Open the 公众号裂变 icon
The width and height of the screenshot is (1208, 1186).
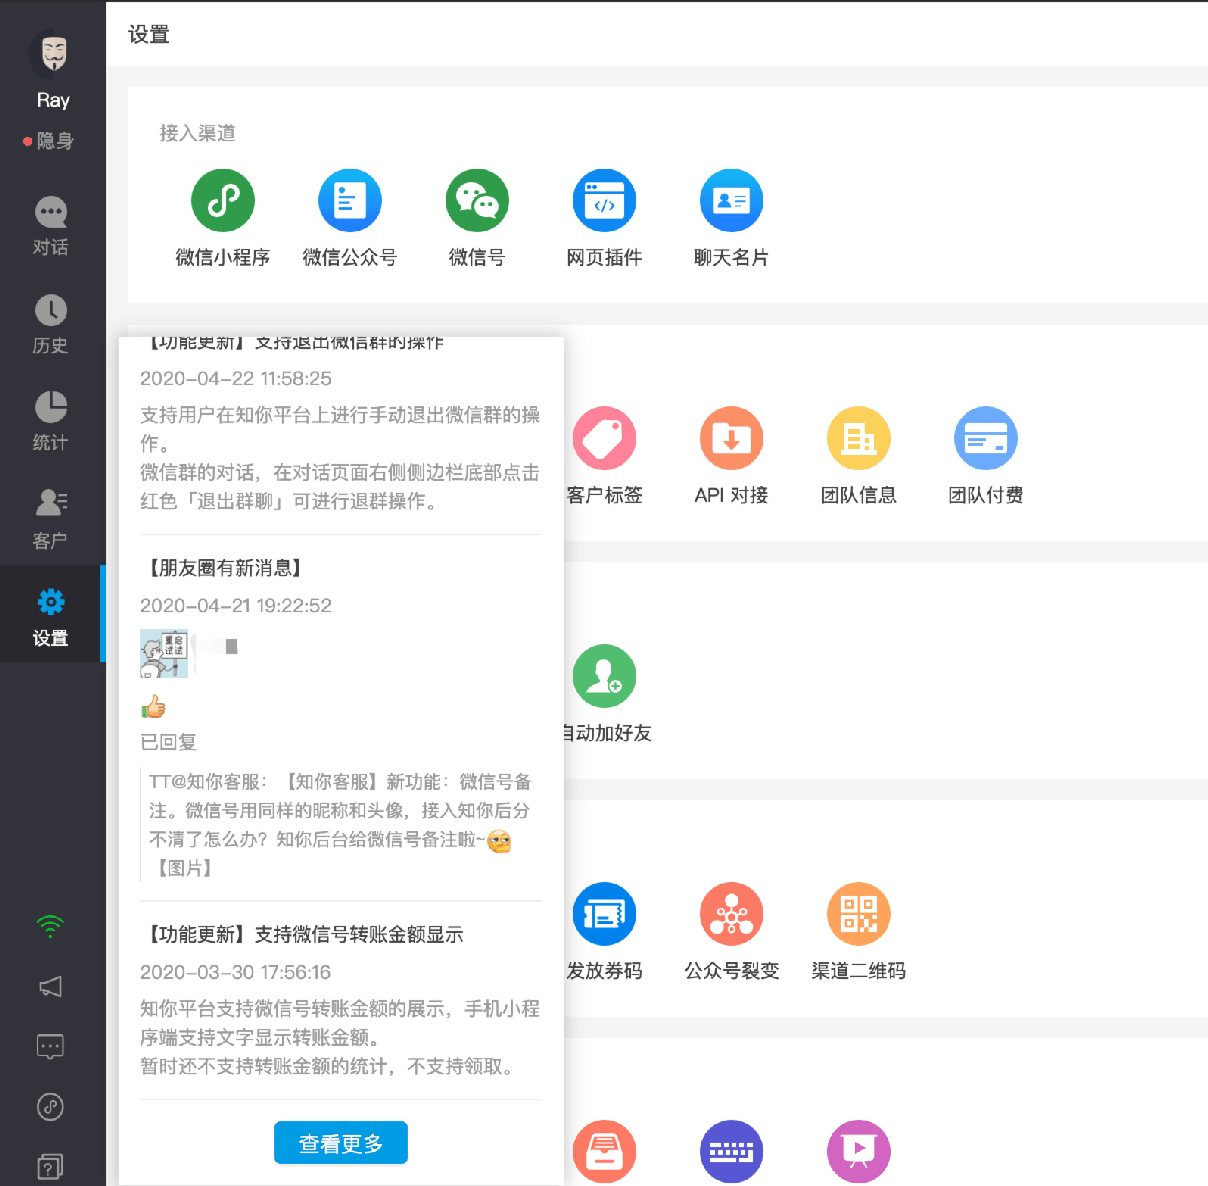click(731, 914)
